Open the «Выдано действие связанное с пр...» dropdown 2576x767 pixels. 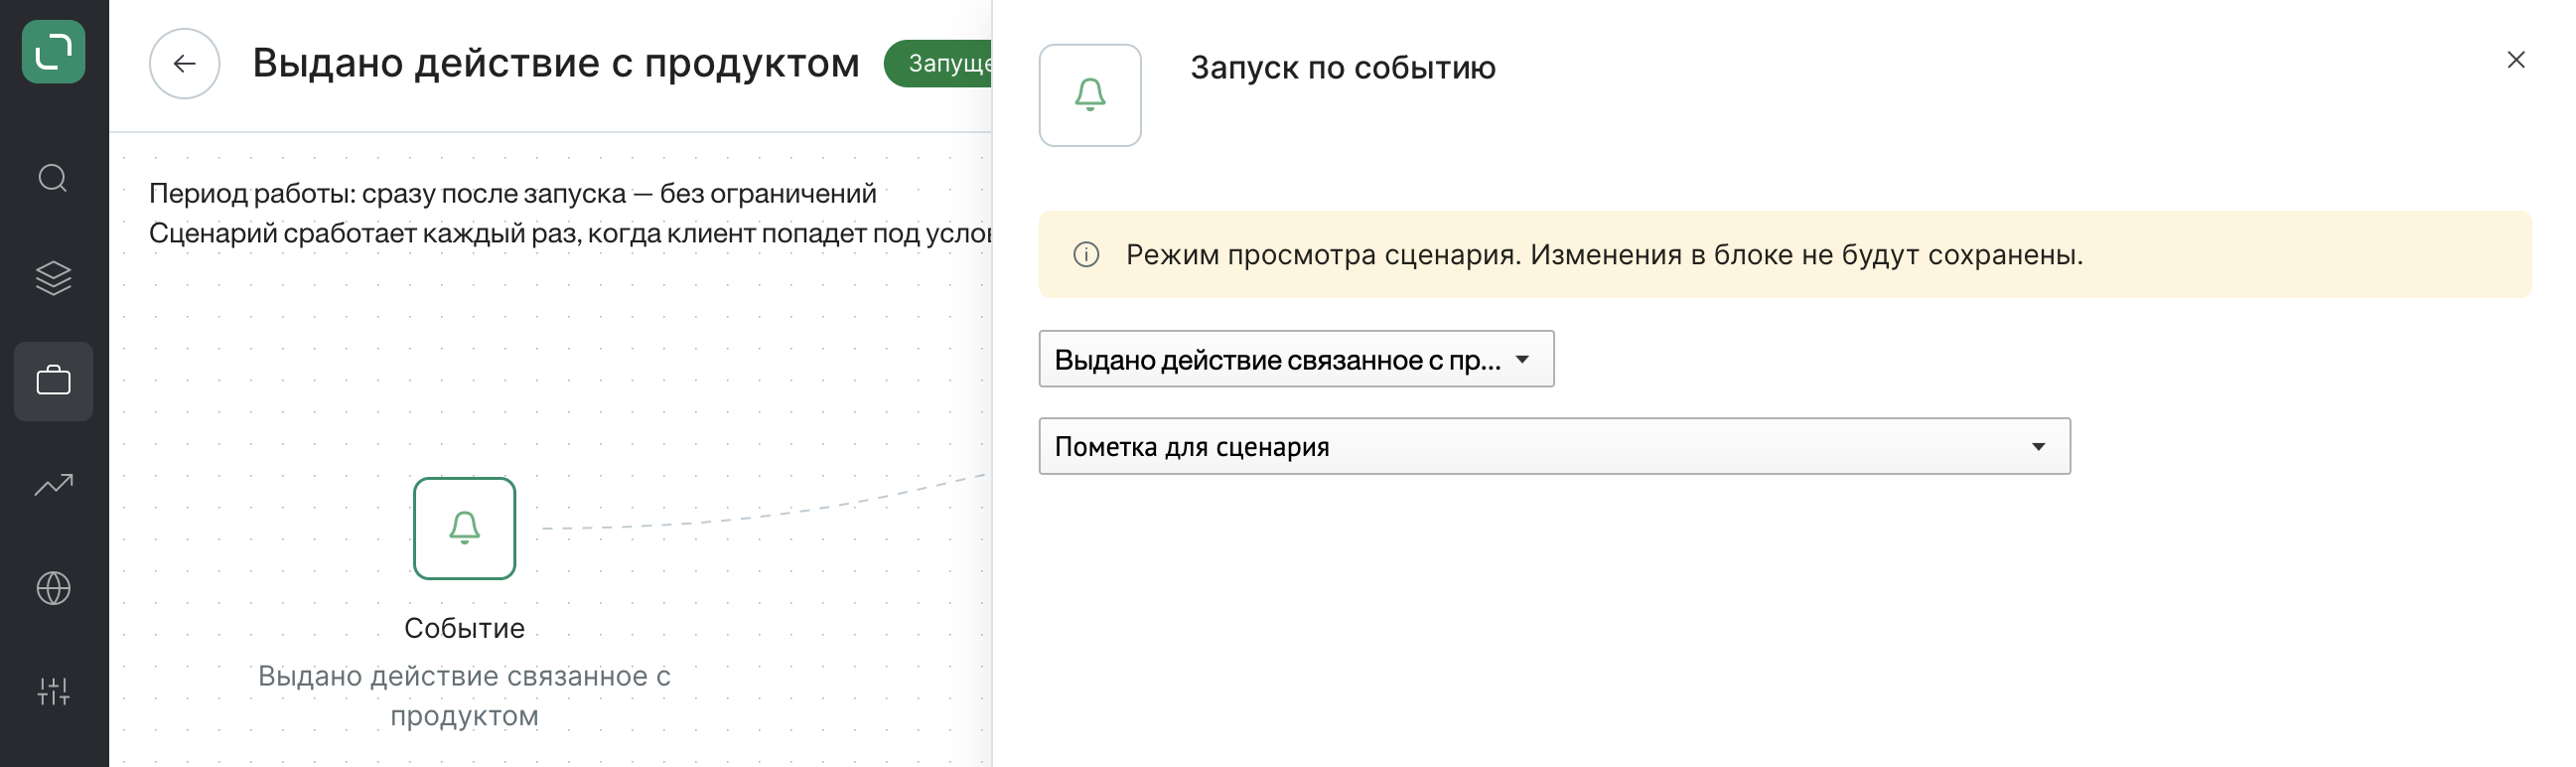[x=1296, y=359]
